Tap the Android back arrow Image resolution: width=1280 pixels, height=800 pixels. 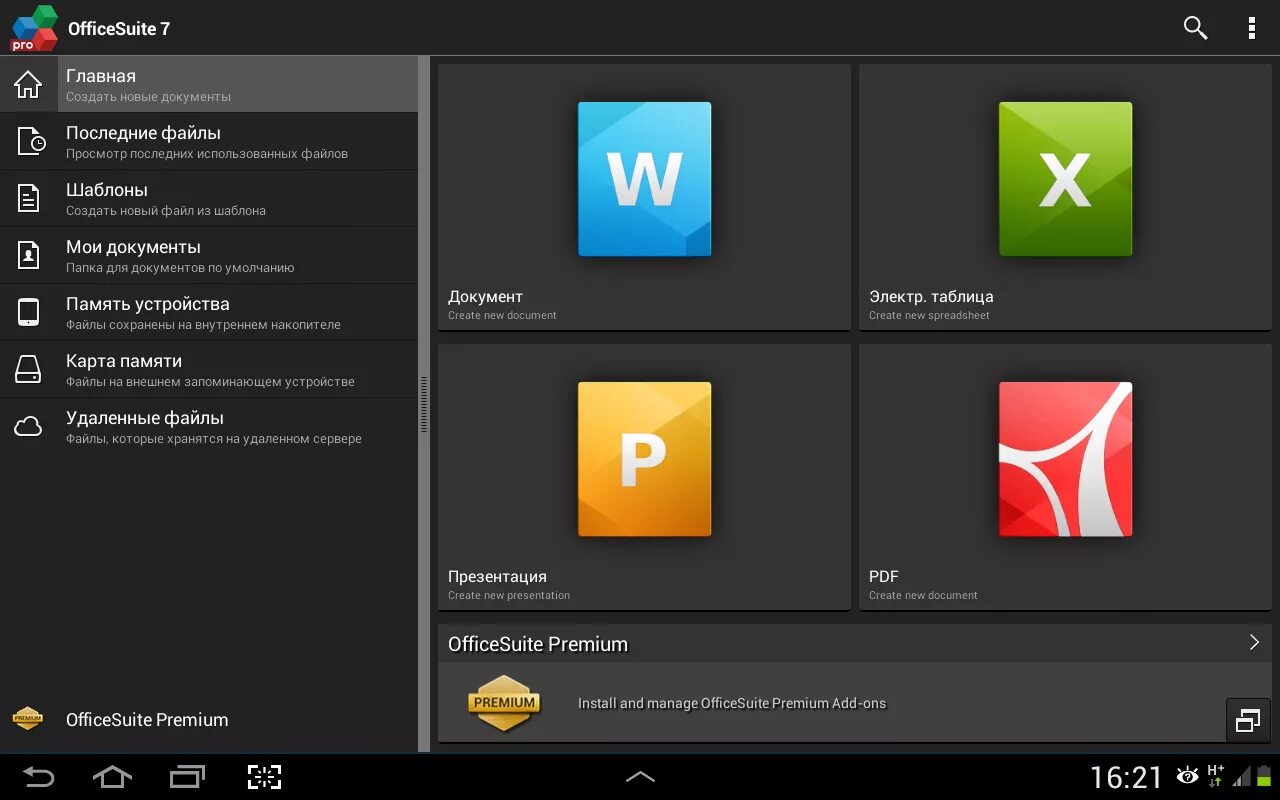[38, 776]
